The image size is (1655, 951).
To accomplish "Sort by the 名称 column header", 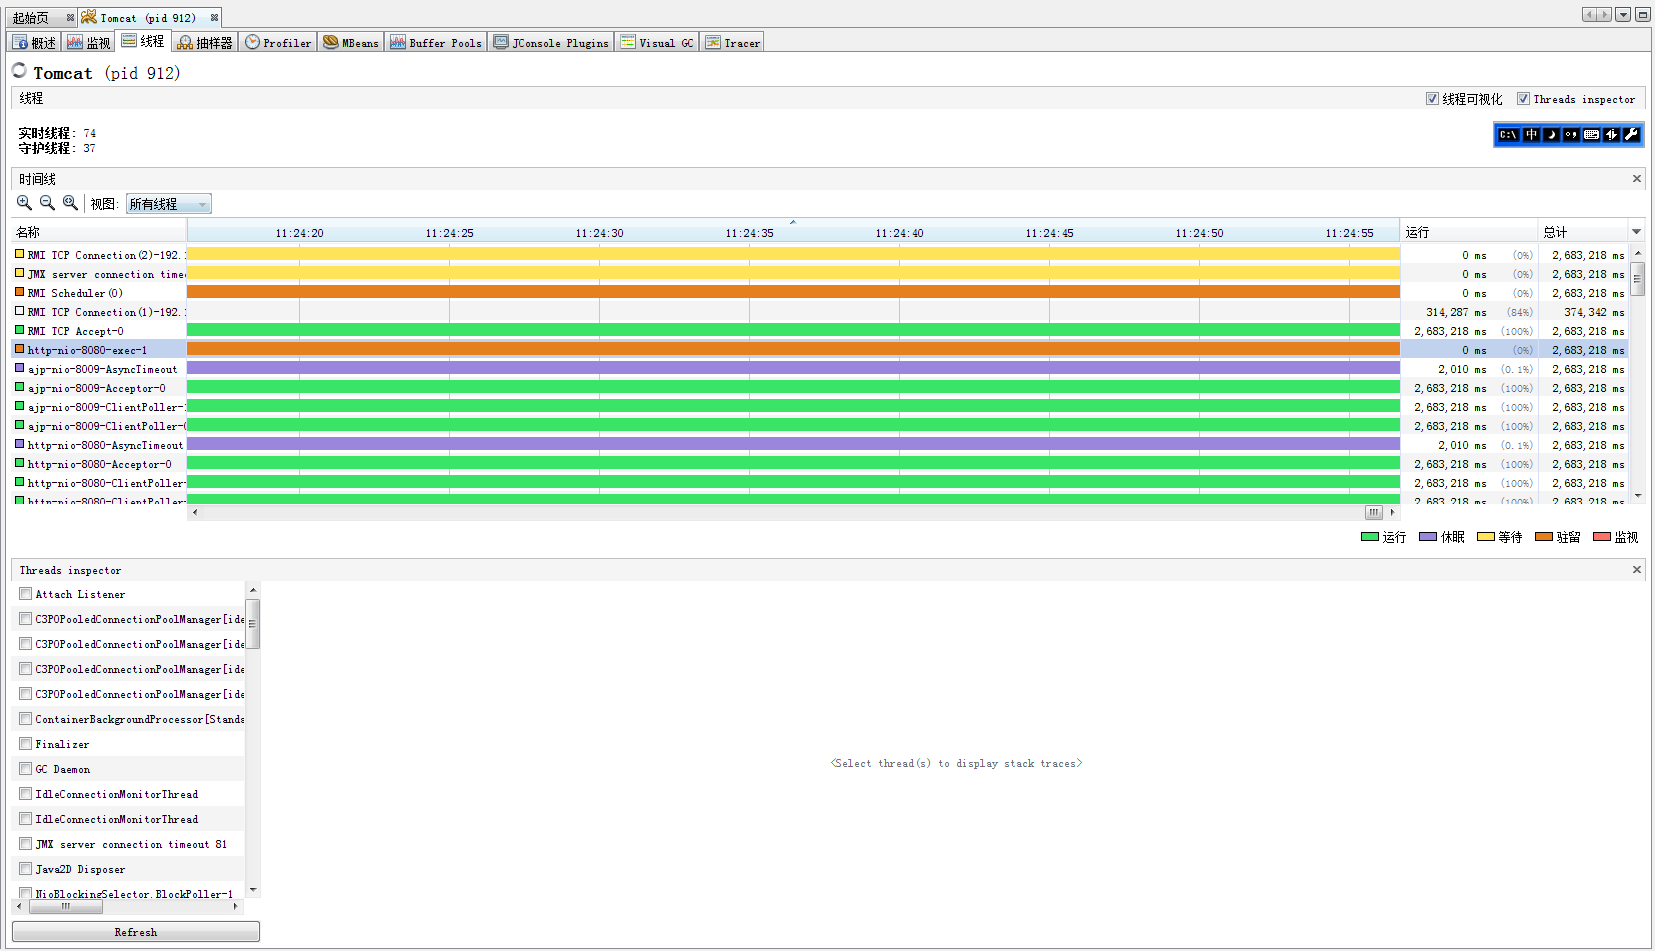I will tap(99, 232).
